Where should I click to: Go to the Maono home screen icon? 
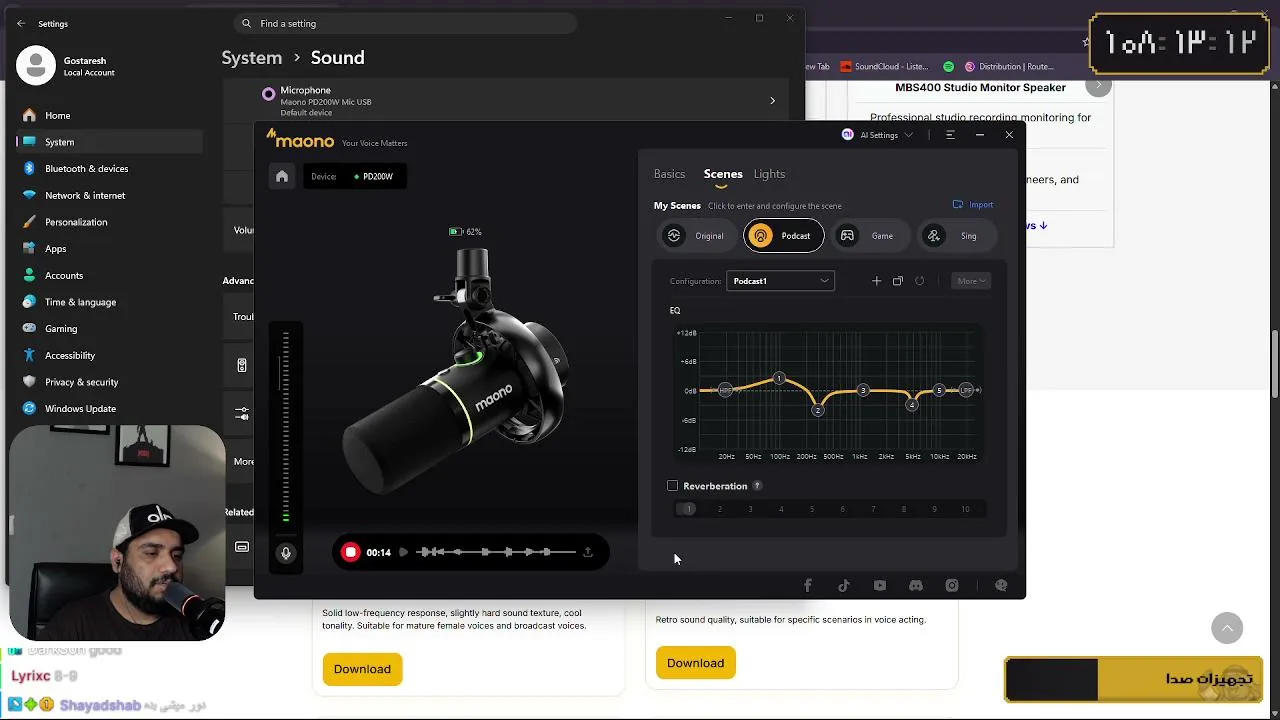282,176
